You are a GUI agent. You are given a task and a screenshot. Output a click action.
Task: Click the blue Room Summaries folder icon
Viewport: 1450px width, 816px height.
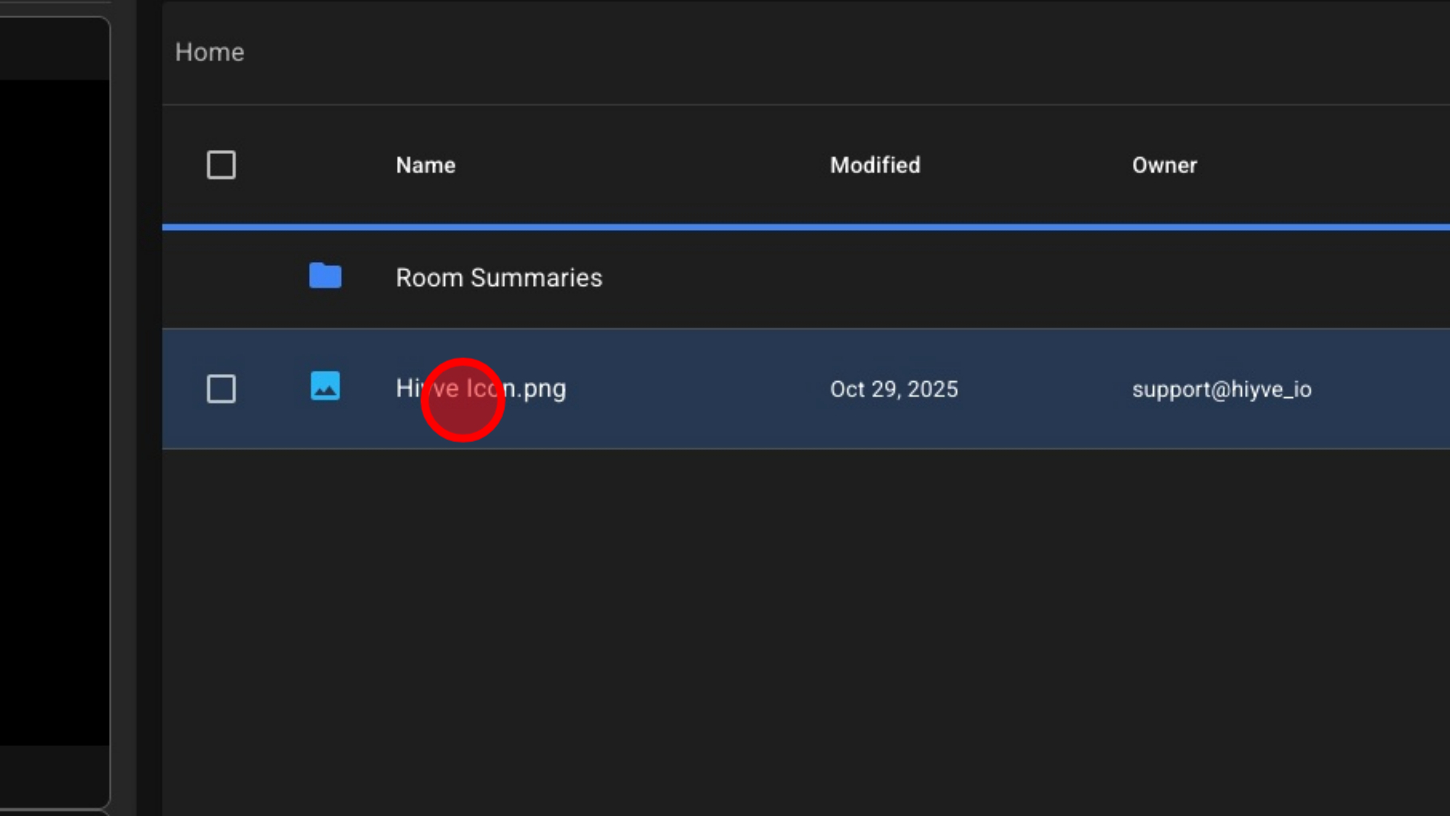[325, 276]
